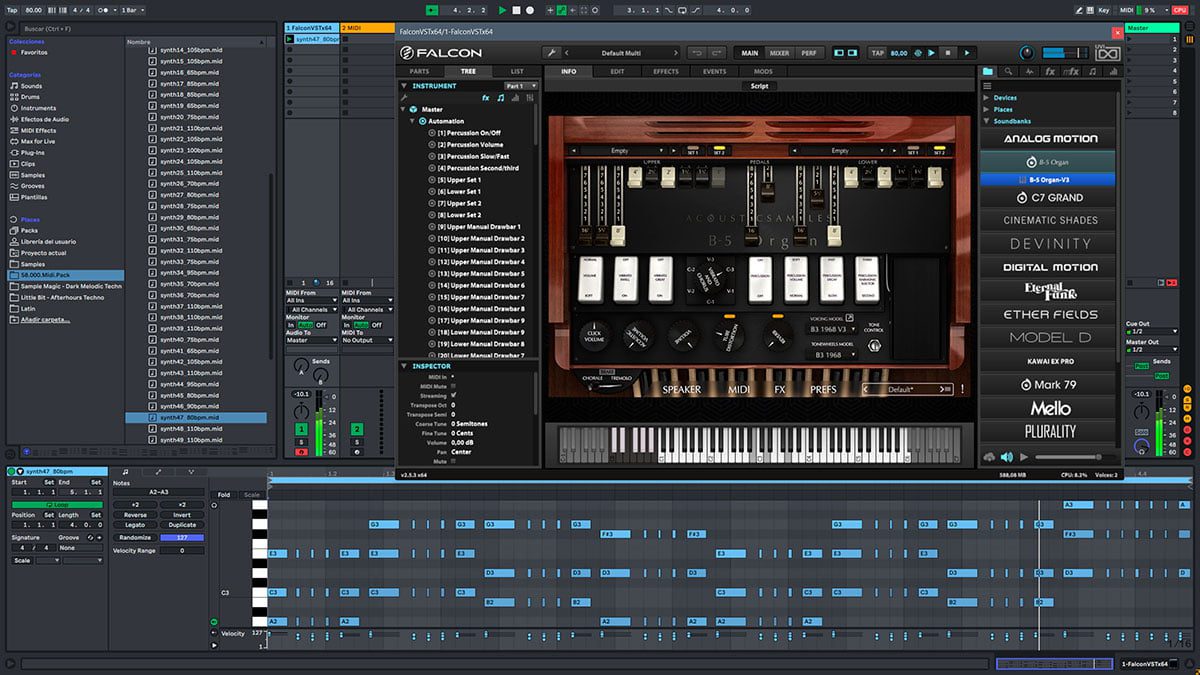Screen dimensions: 1200x675
Task: Switch to the MIXER view in Falcon
Action: [x=779, y=52]
